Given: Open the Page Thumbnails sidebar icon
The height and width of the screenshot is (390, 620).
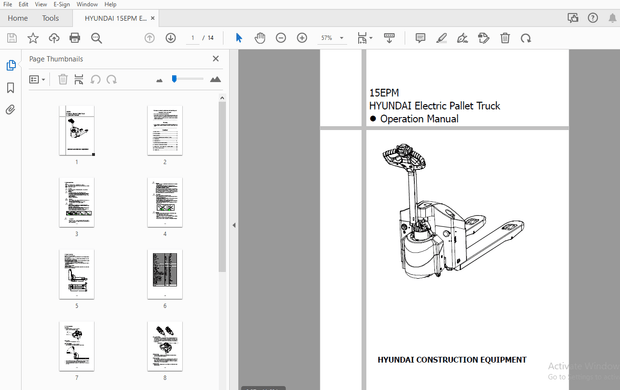Looking at the screenshot, I should click(11, 65).
